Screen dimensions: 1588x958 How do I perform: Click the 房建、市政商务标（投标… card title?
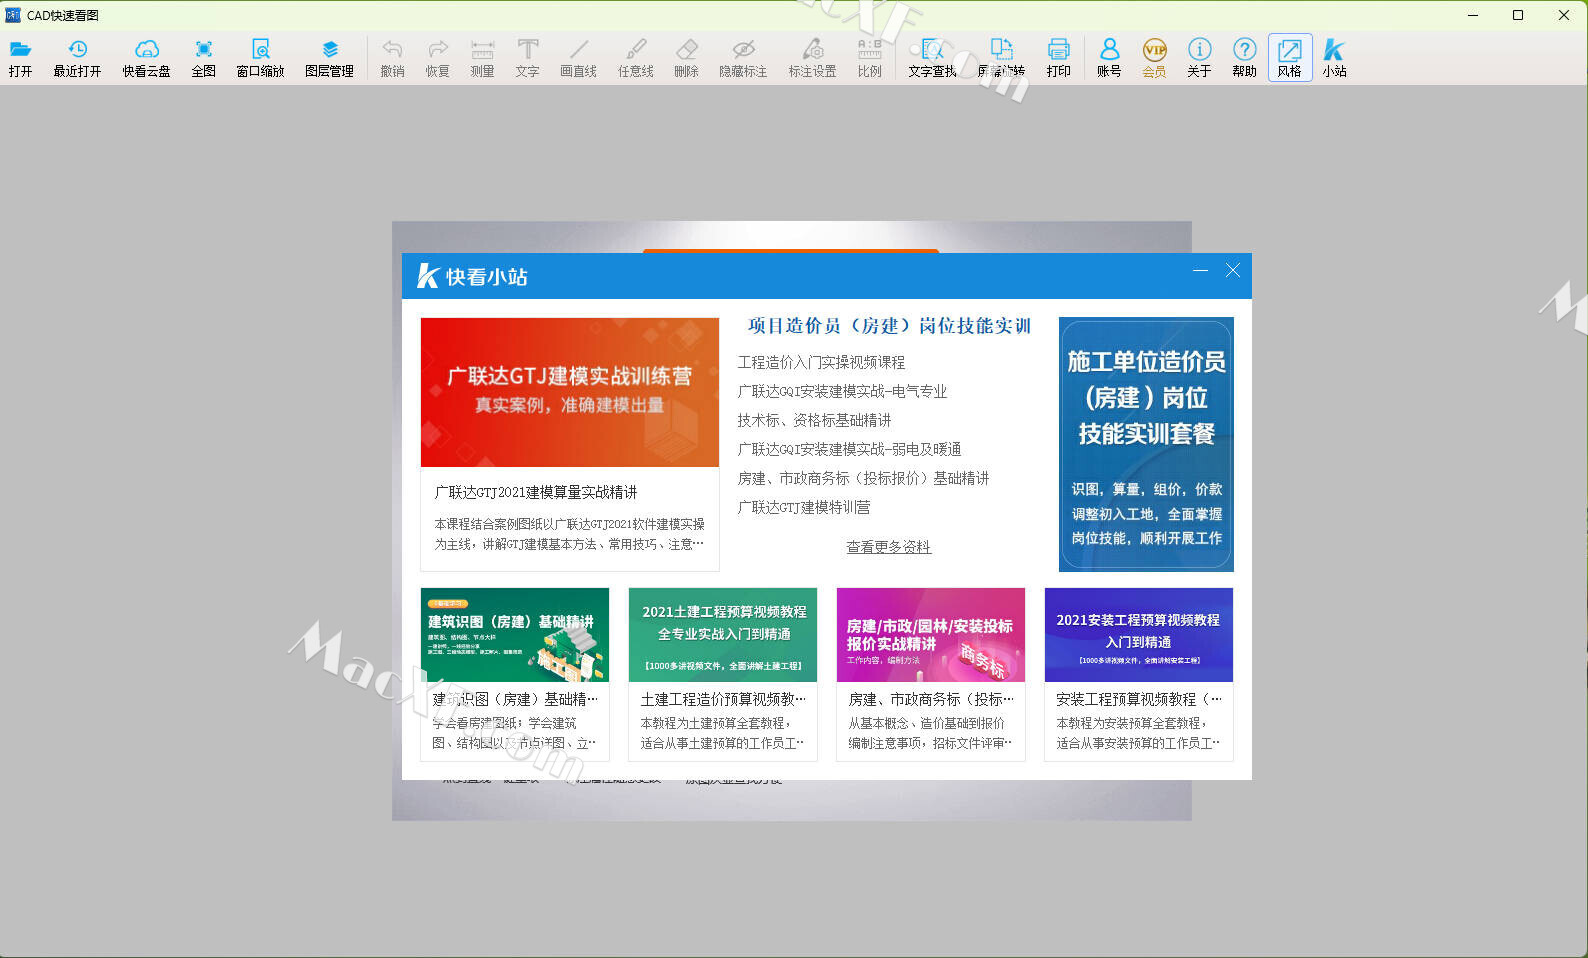pyautogui.click(x=931, y=699)
